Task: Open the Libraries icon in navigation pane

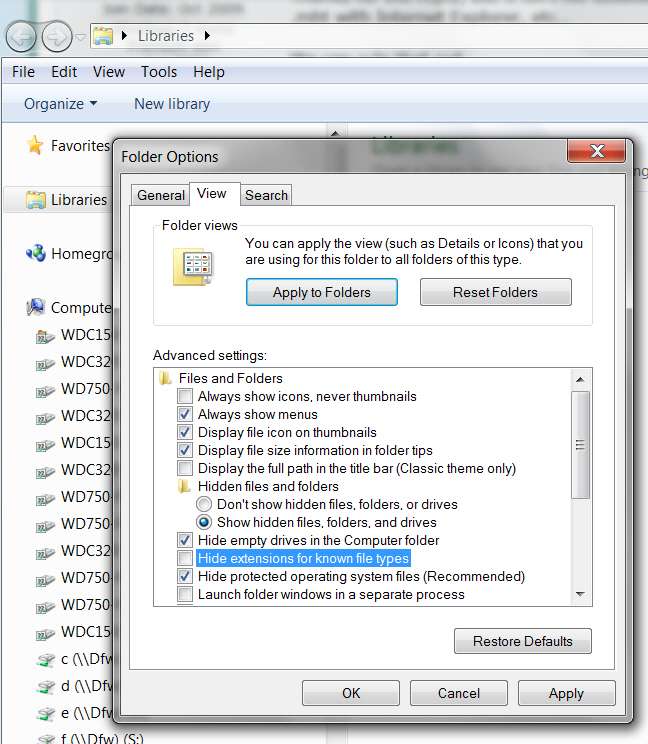Action: pos(36,200)
